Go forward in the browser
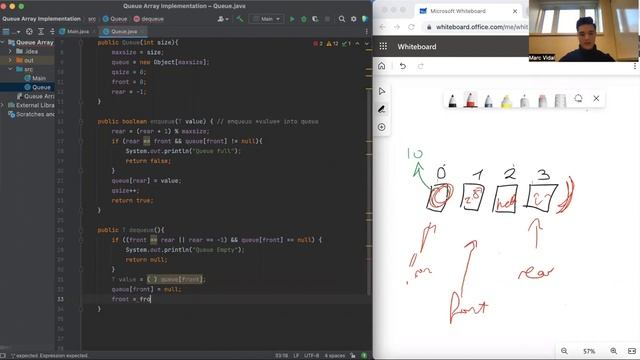Screen dimensions: 640x360 click(x=397, y=27)
